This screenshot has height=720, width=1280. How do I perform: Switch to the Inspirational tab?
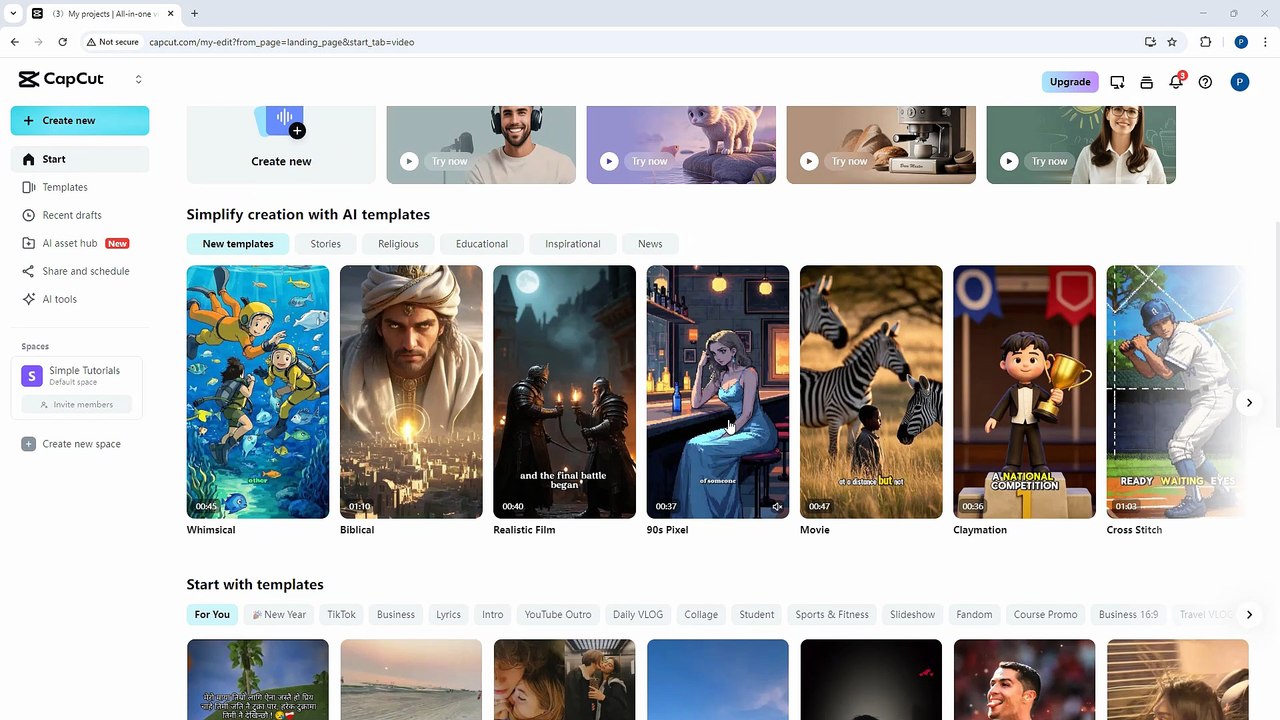573,244
